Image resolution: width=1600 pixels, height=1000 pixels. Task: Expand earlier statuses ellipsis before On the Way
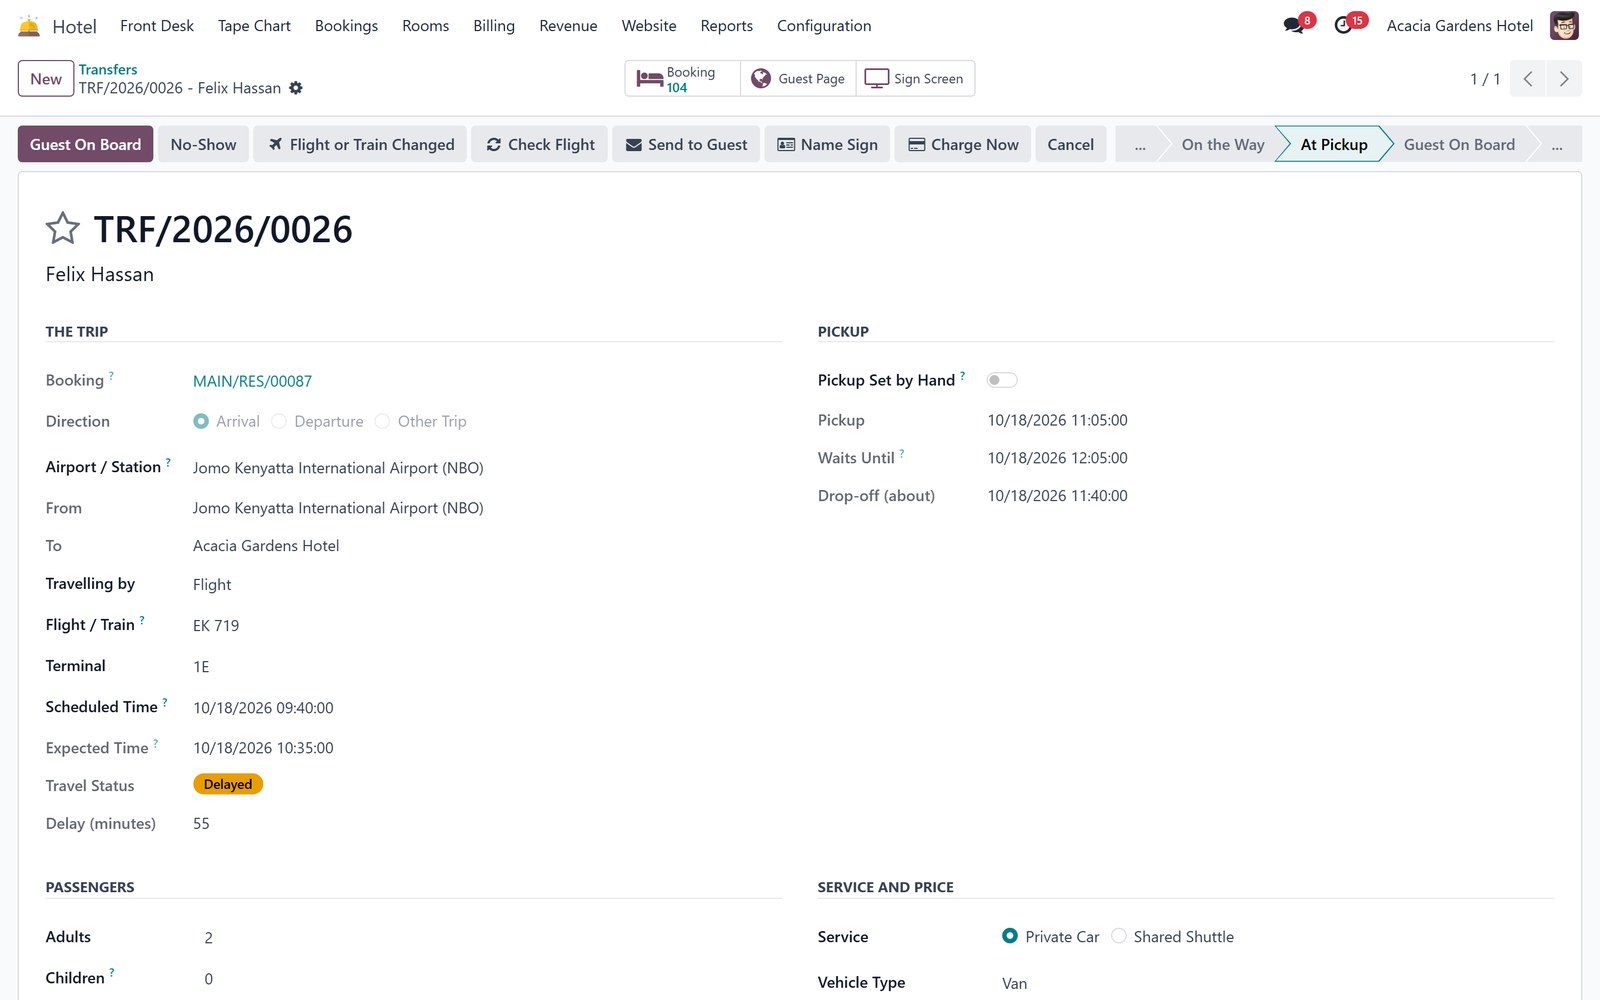coord(1139,144)
